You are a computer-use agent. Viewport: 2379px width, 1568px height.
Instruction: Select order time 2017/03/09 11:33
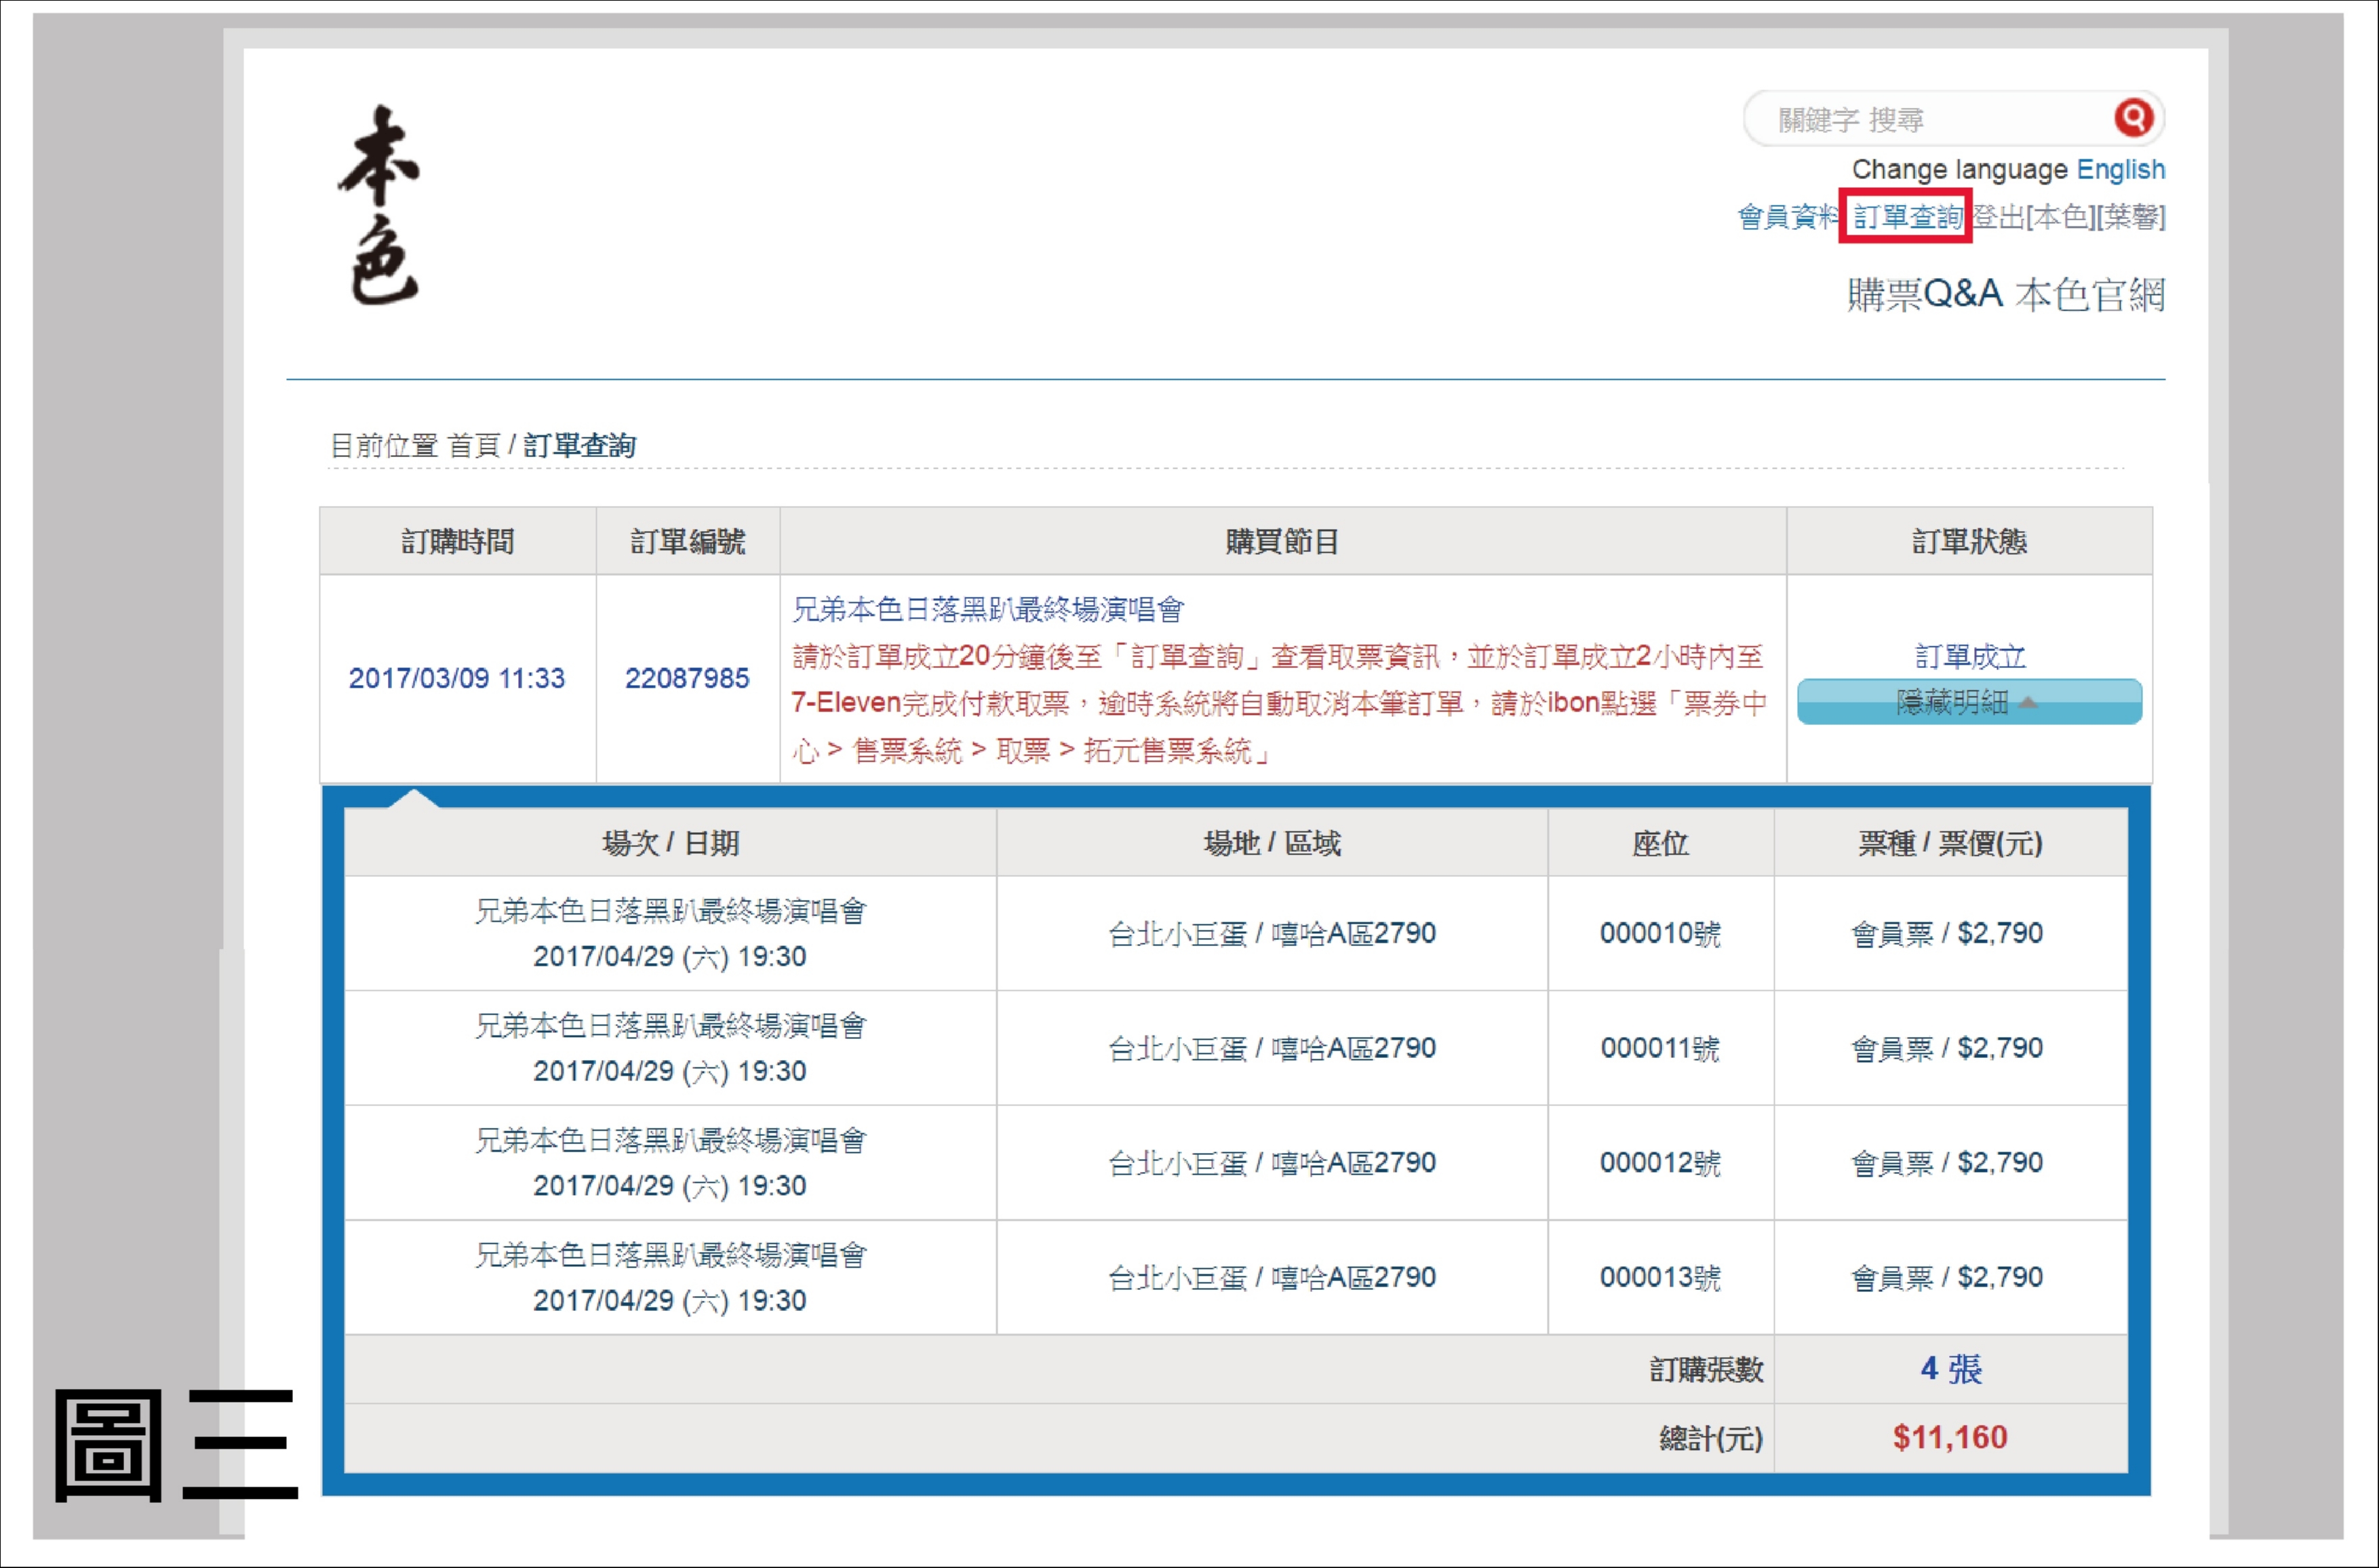pos(457,678)
